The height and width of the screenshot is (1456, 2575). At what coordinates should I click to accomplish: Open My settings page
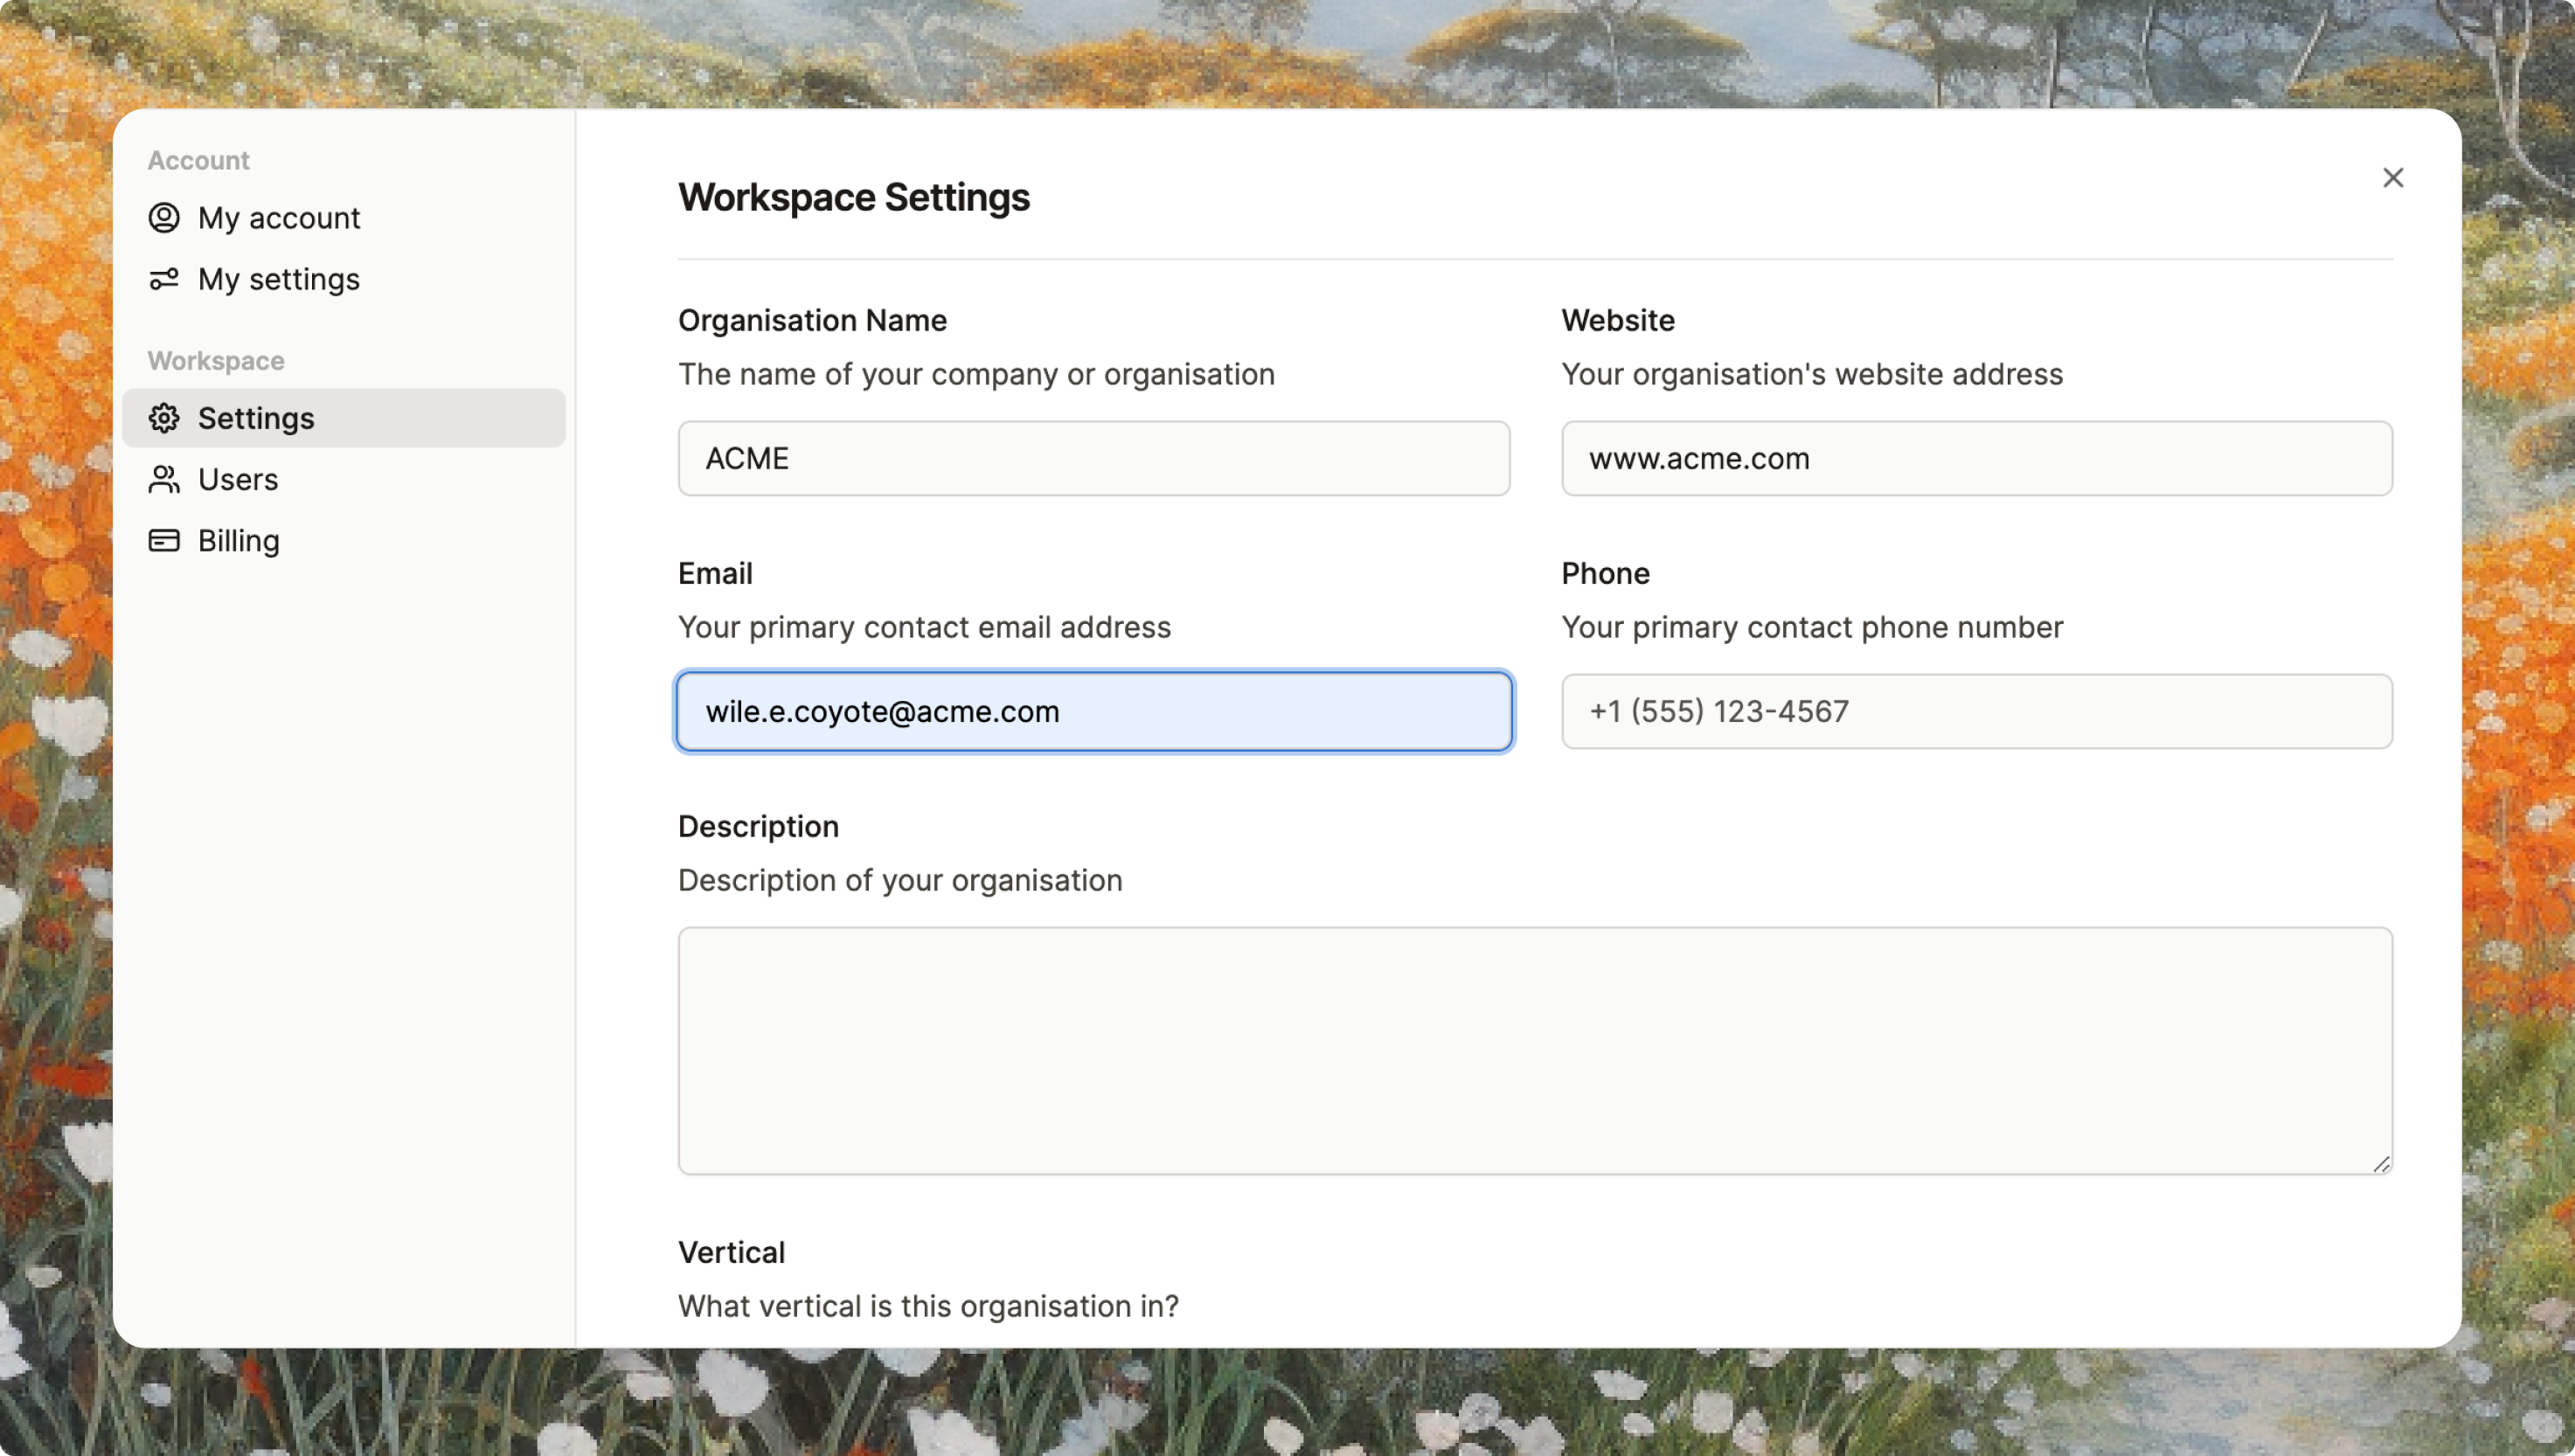coord(343,279)
